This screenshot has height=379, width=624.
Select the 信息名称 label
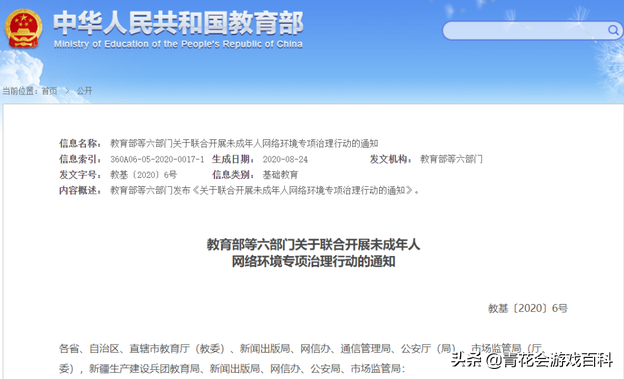[80, 143]
